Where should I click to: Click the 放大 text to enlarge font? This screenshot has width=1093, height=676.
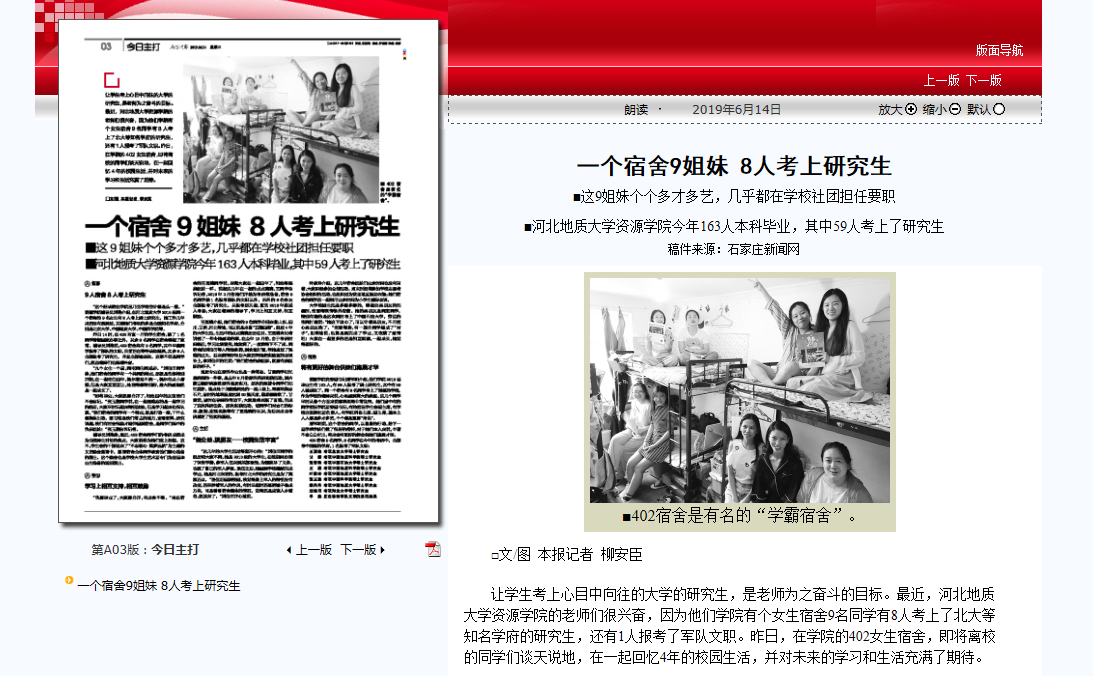pos(890,110)
